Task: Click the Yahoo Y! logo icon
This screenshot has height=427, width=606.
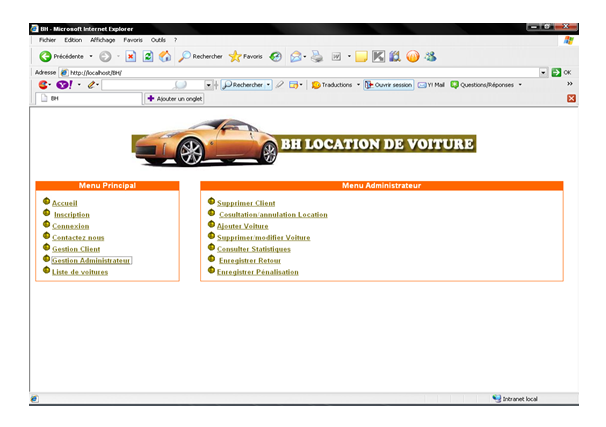Action: point(65,85)
